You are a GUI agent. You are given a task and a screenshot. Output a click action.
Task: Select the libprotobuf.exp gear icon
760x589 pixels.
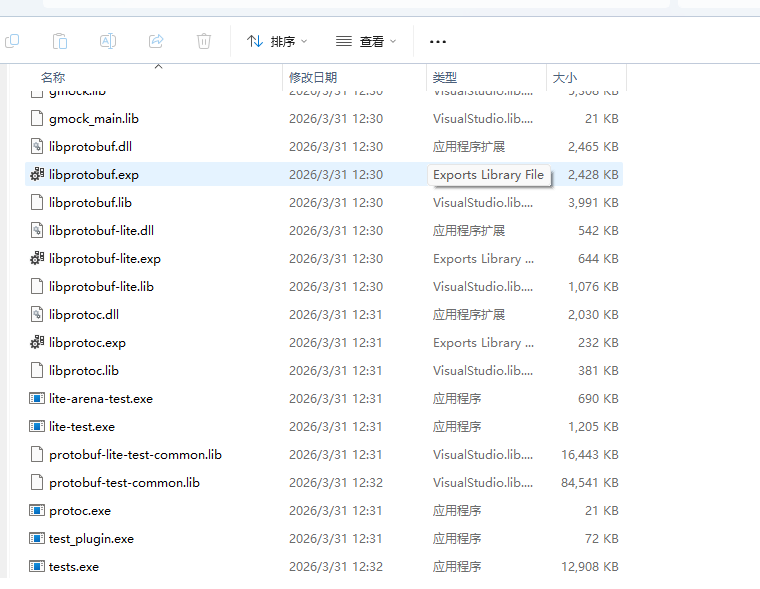pyautogui.click(x=37, y=175)
